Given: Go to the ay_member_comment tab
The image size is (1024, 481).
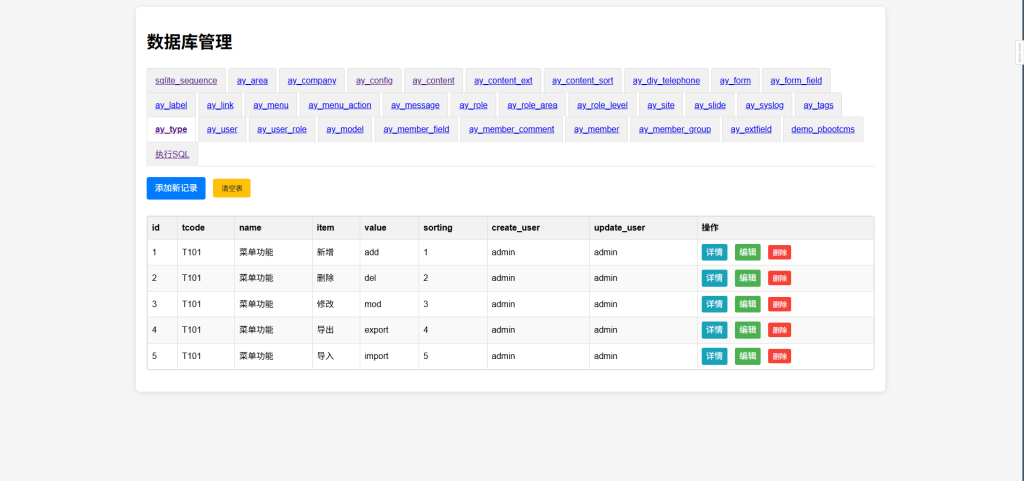Looking at the screenshot, I should coord(511,129).
